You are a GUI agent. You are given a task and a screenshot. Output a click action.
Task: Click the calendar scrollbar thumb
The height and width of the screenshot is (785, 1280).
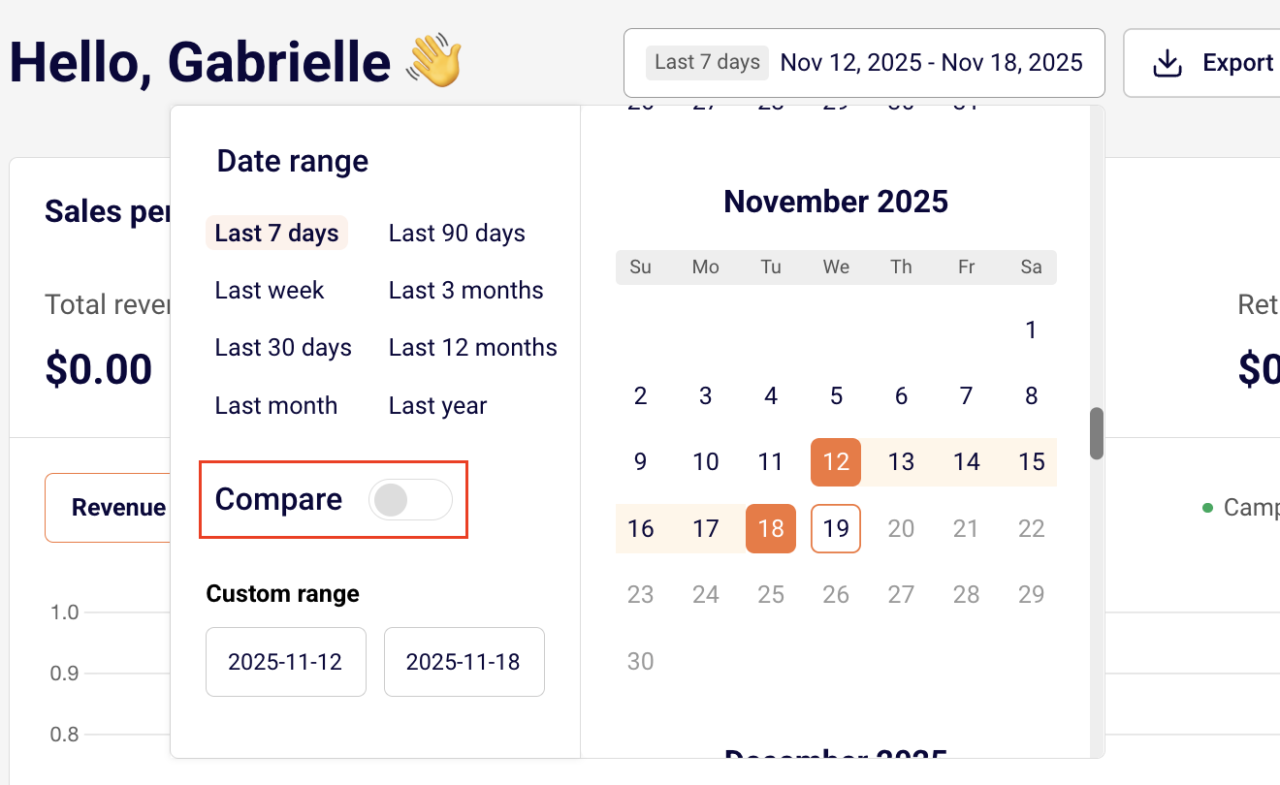(1097, 433)
